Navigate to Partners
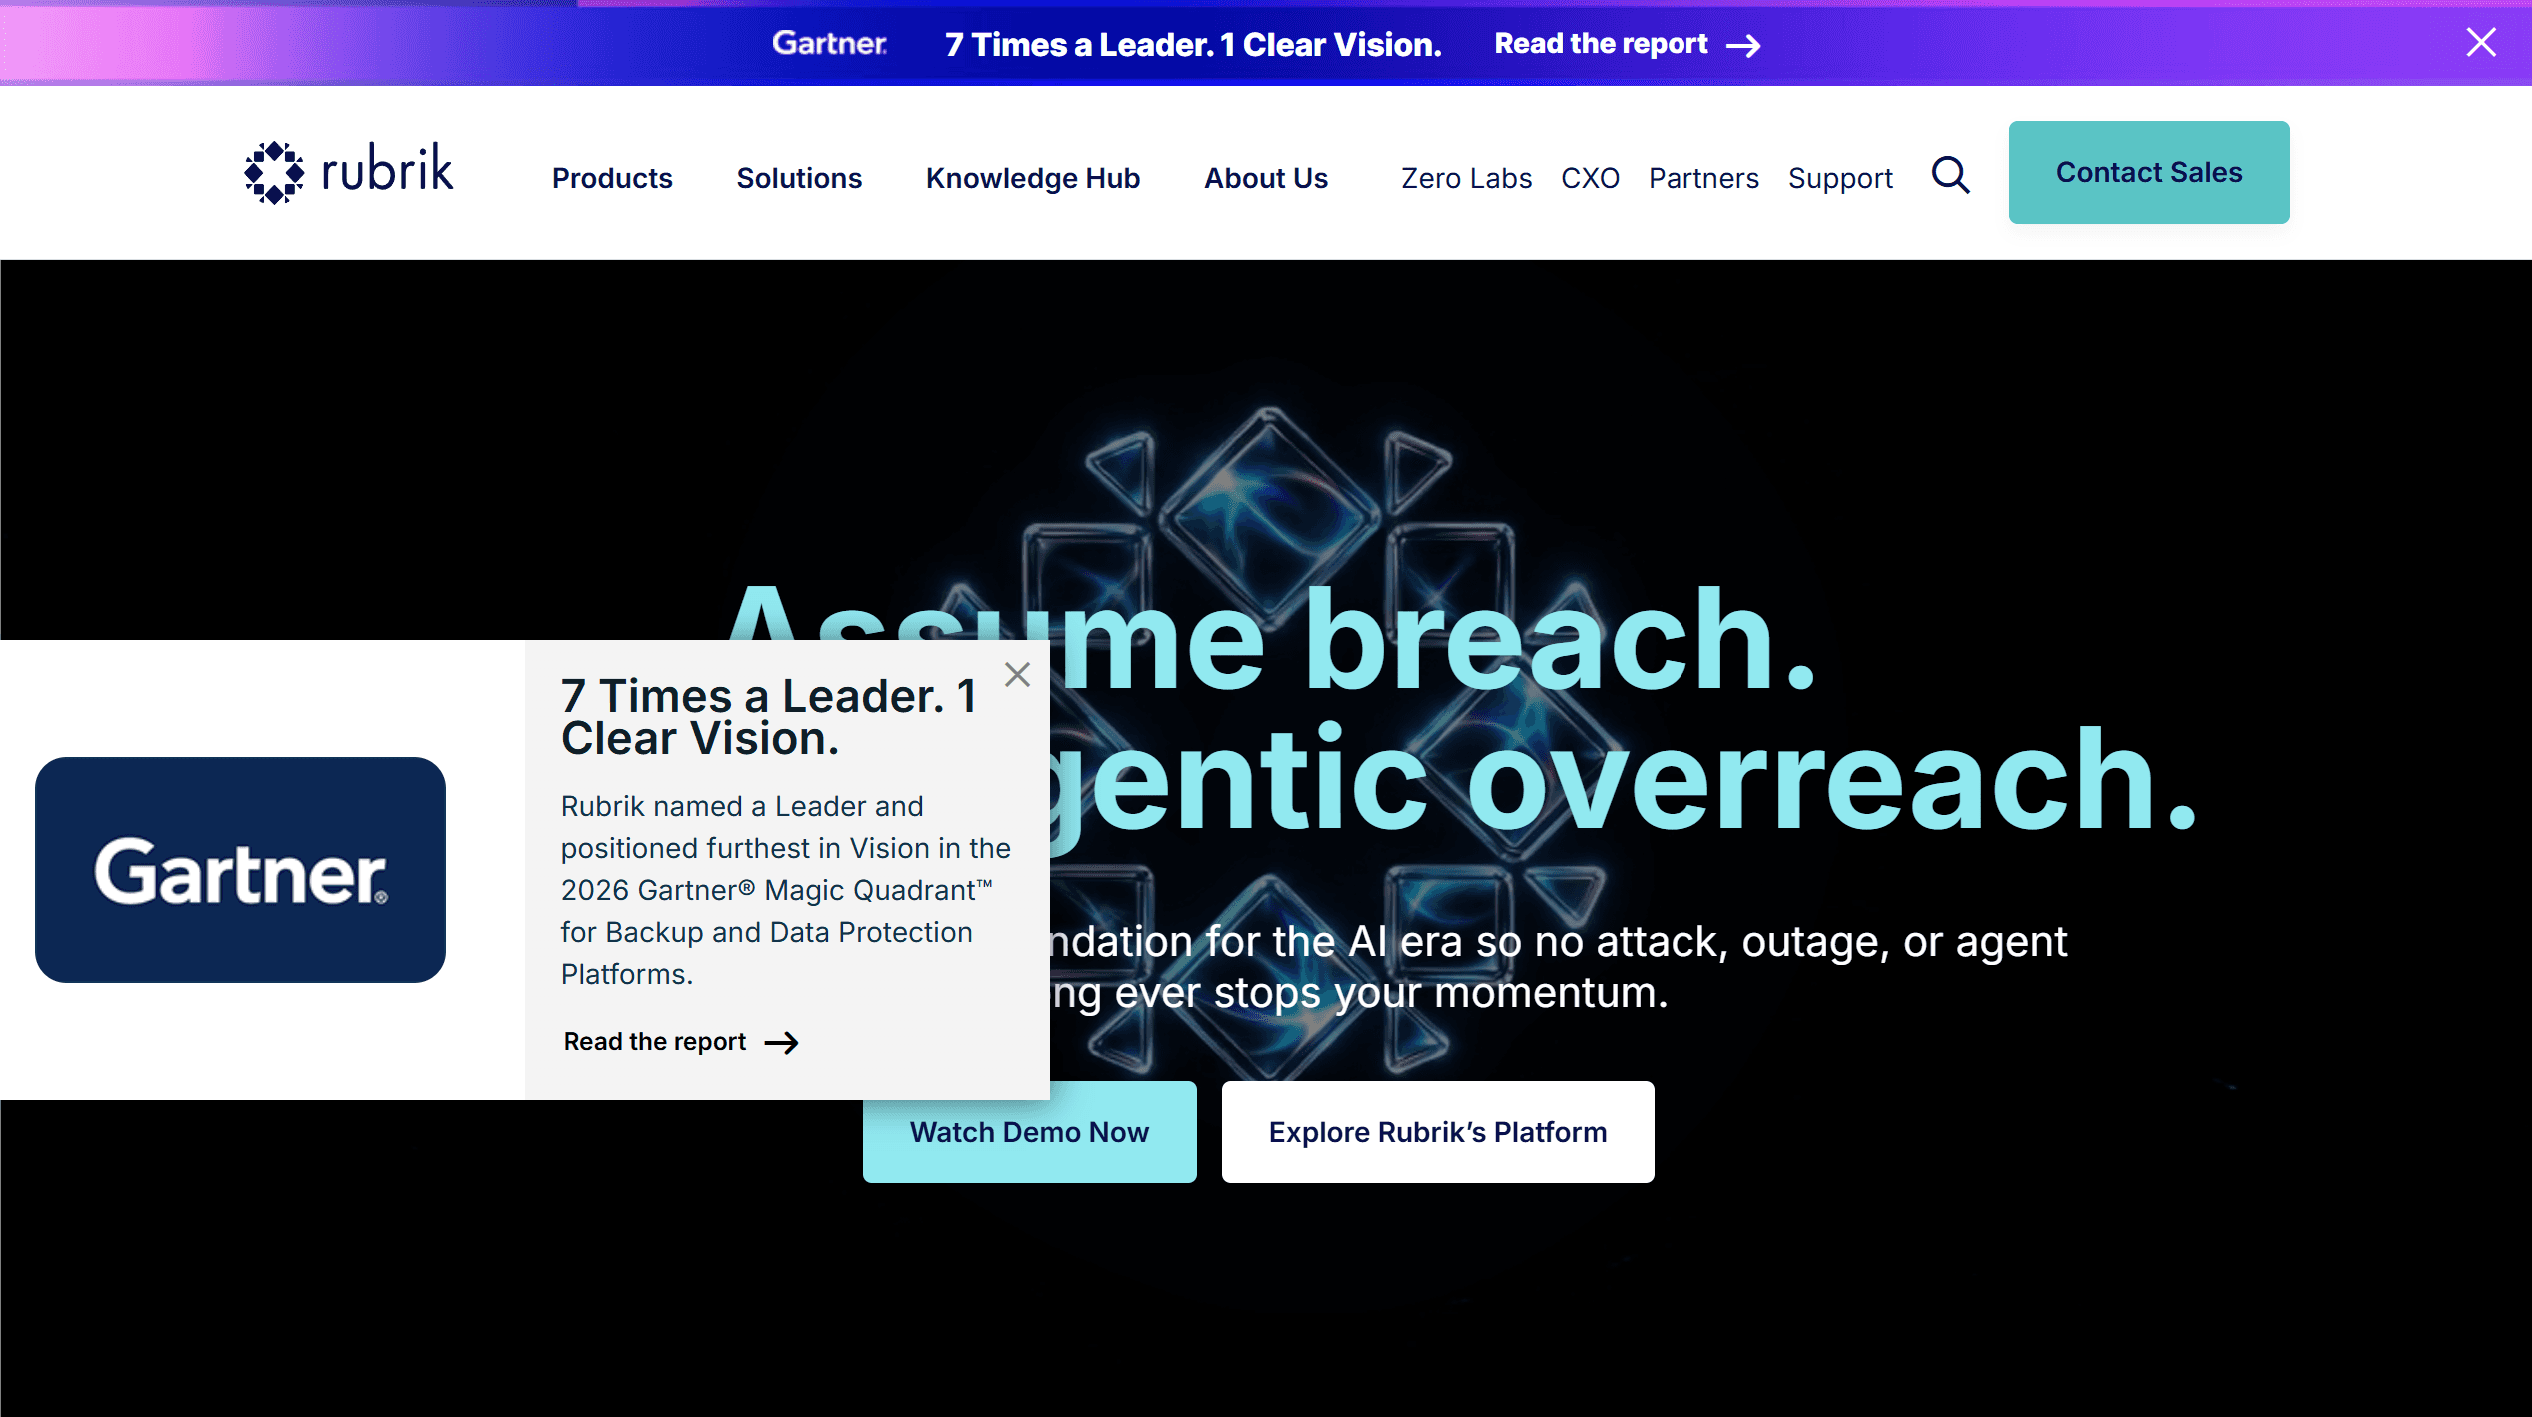Screen dimensions: 2532x1417 1704,178
